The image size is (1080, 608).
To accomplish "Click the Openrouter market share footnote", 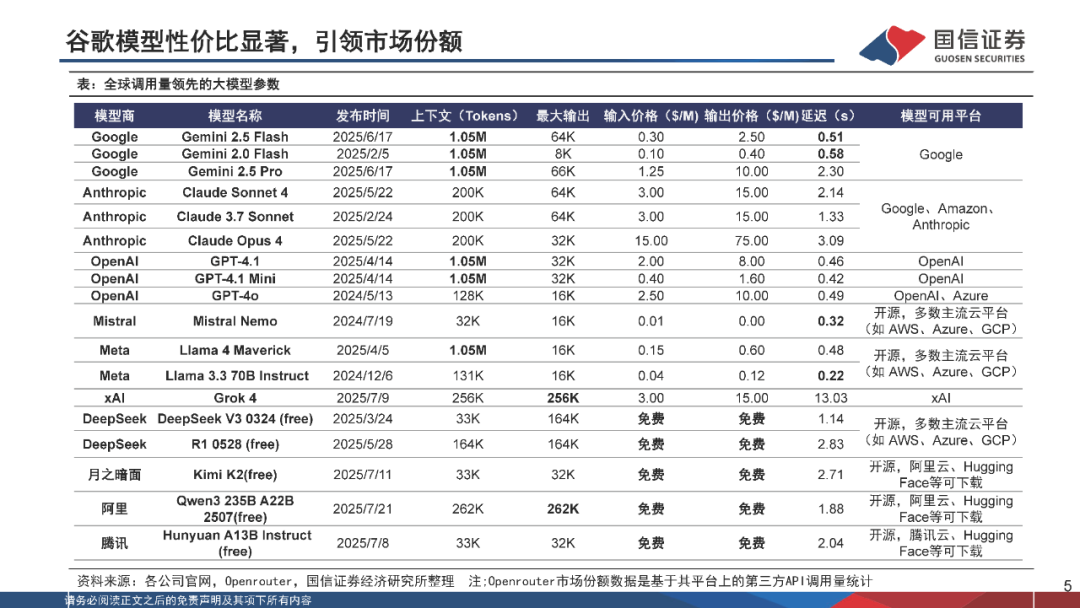I will [x=670, y=581].
